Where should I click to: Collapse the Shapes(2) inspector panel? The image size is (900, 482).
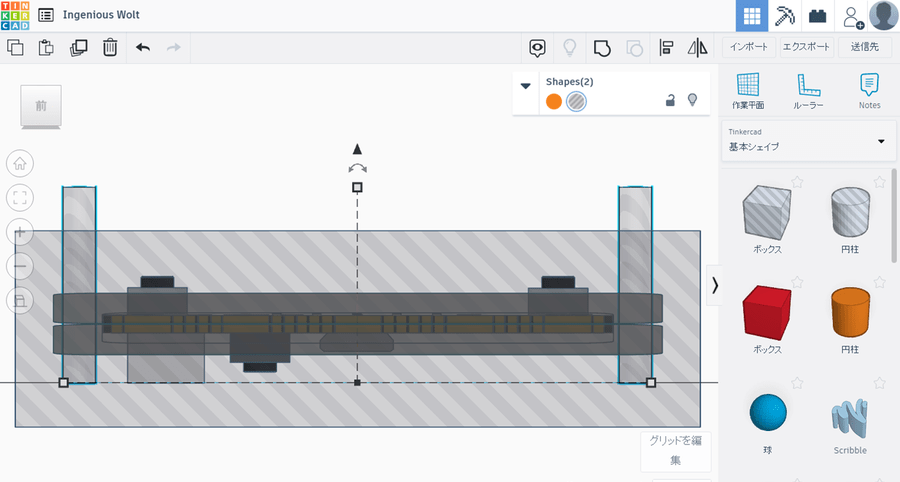525,86
